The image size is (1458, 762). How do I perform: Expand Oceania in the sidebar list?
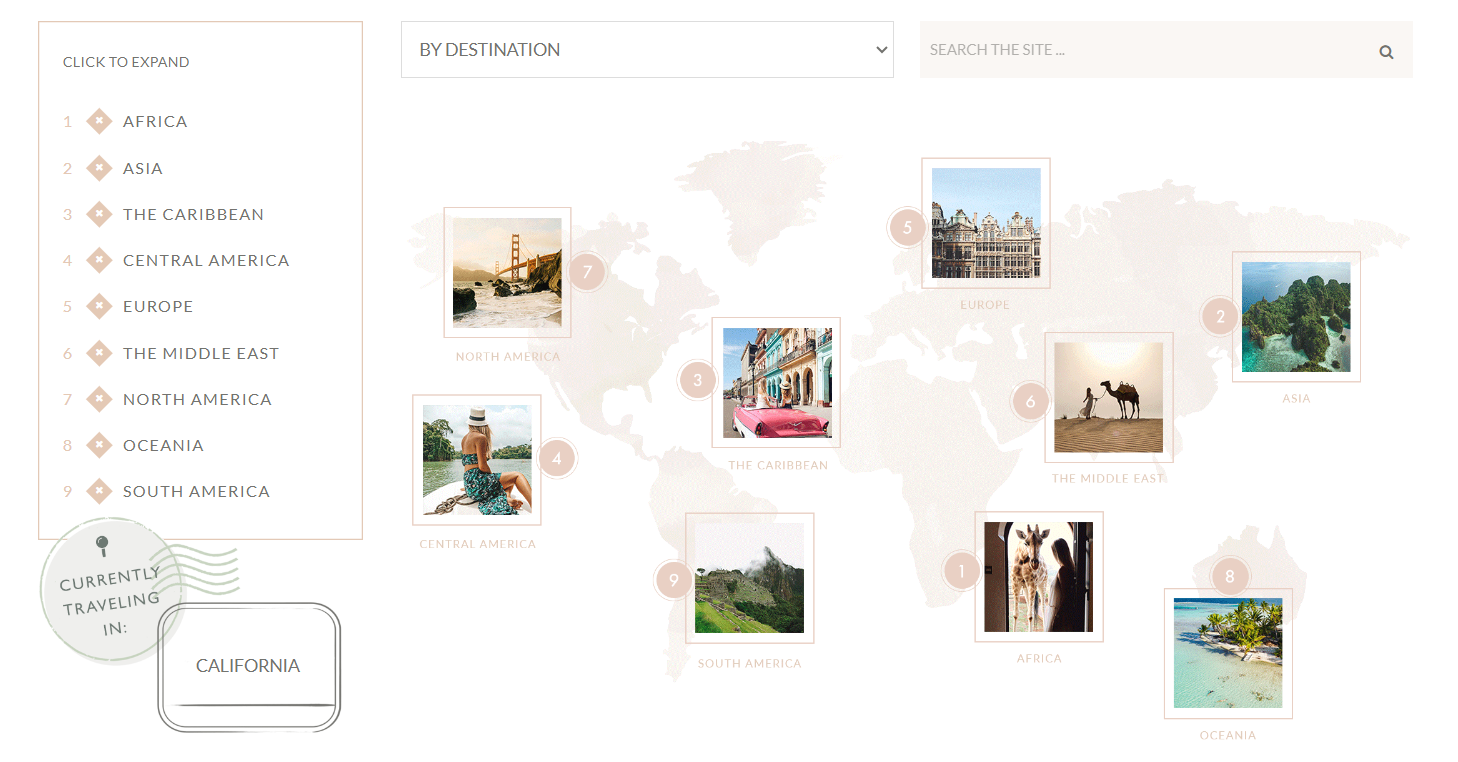(163, 445)
